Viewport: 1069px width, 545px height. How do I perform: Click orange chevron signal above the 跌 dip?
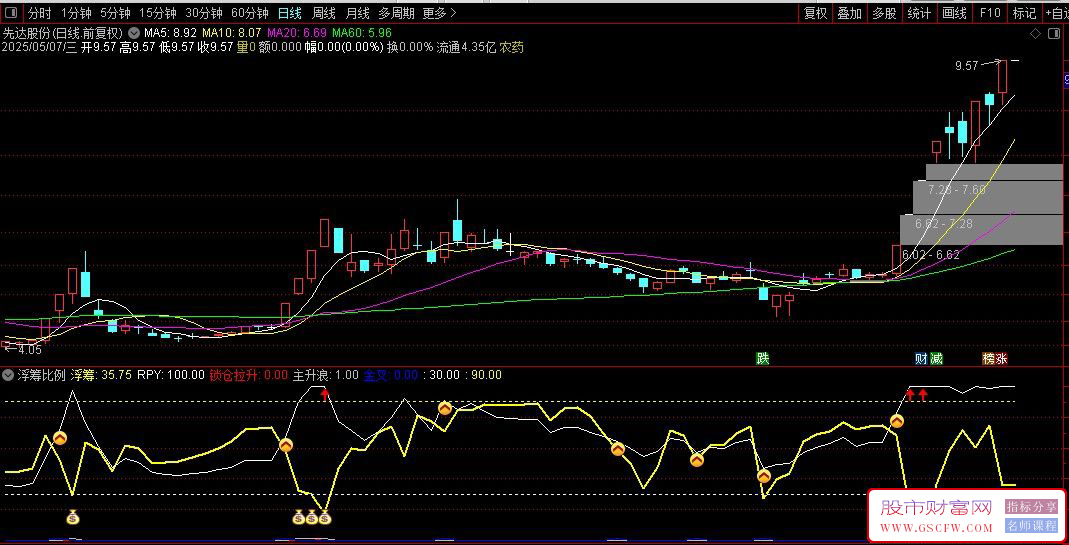point(764,476)
